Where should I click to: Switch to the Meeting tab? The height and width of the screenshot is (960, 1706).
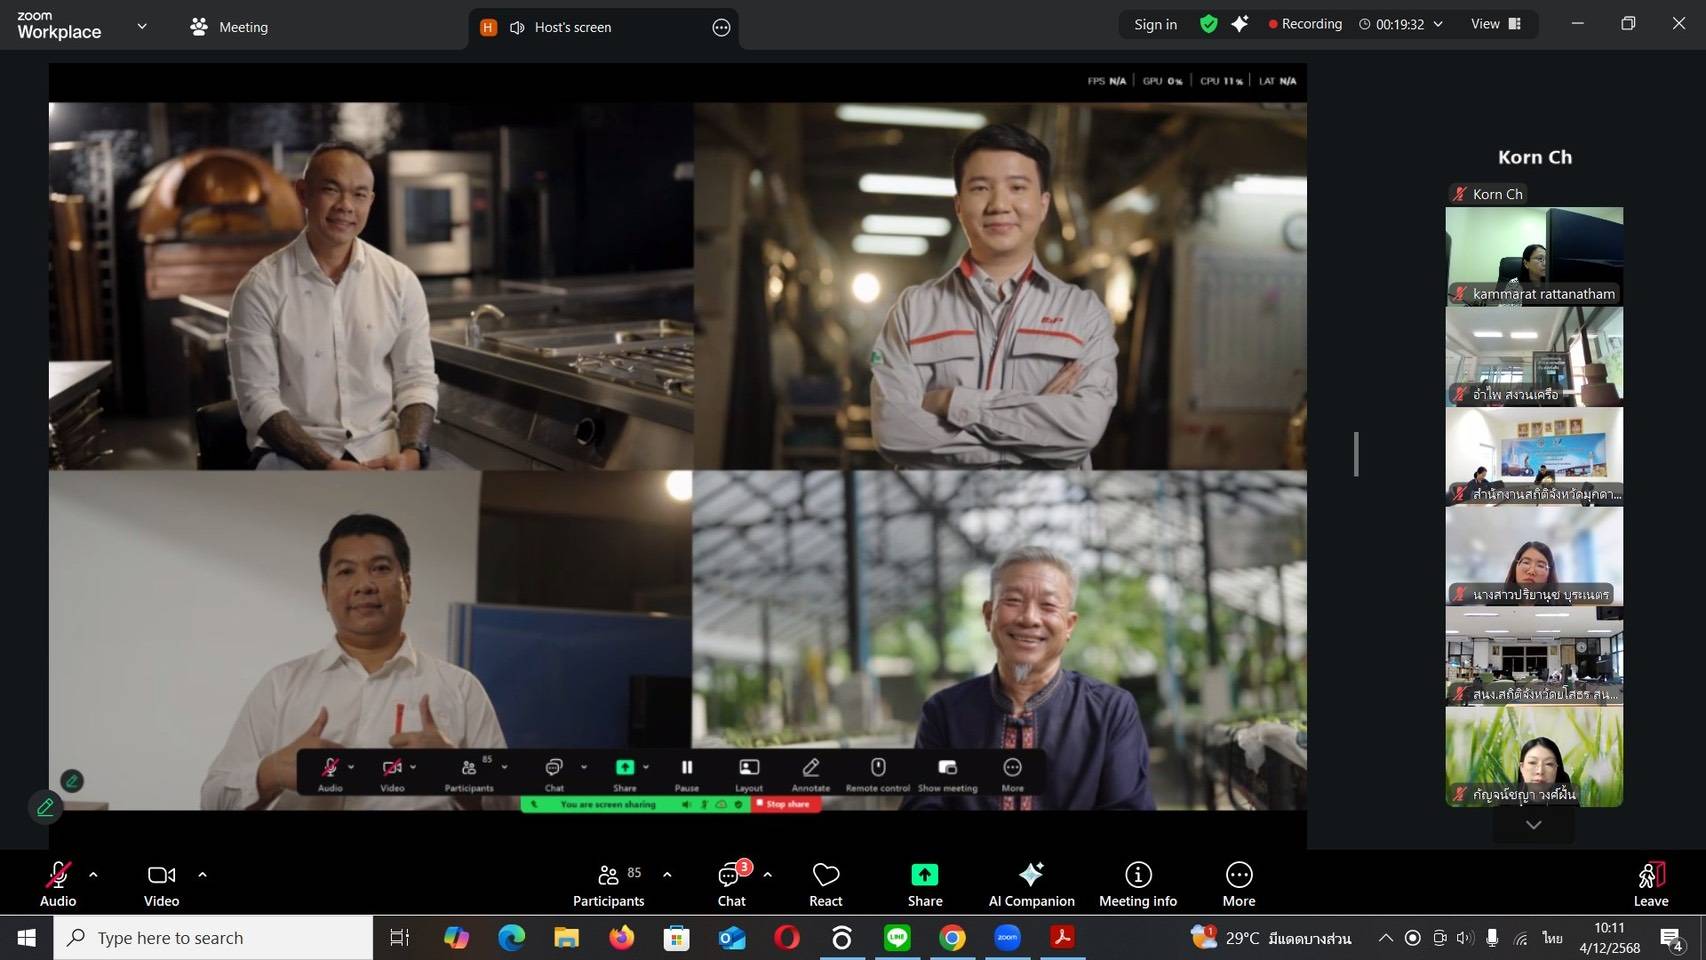(x=229, y=27)
